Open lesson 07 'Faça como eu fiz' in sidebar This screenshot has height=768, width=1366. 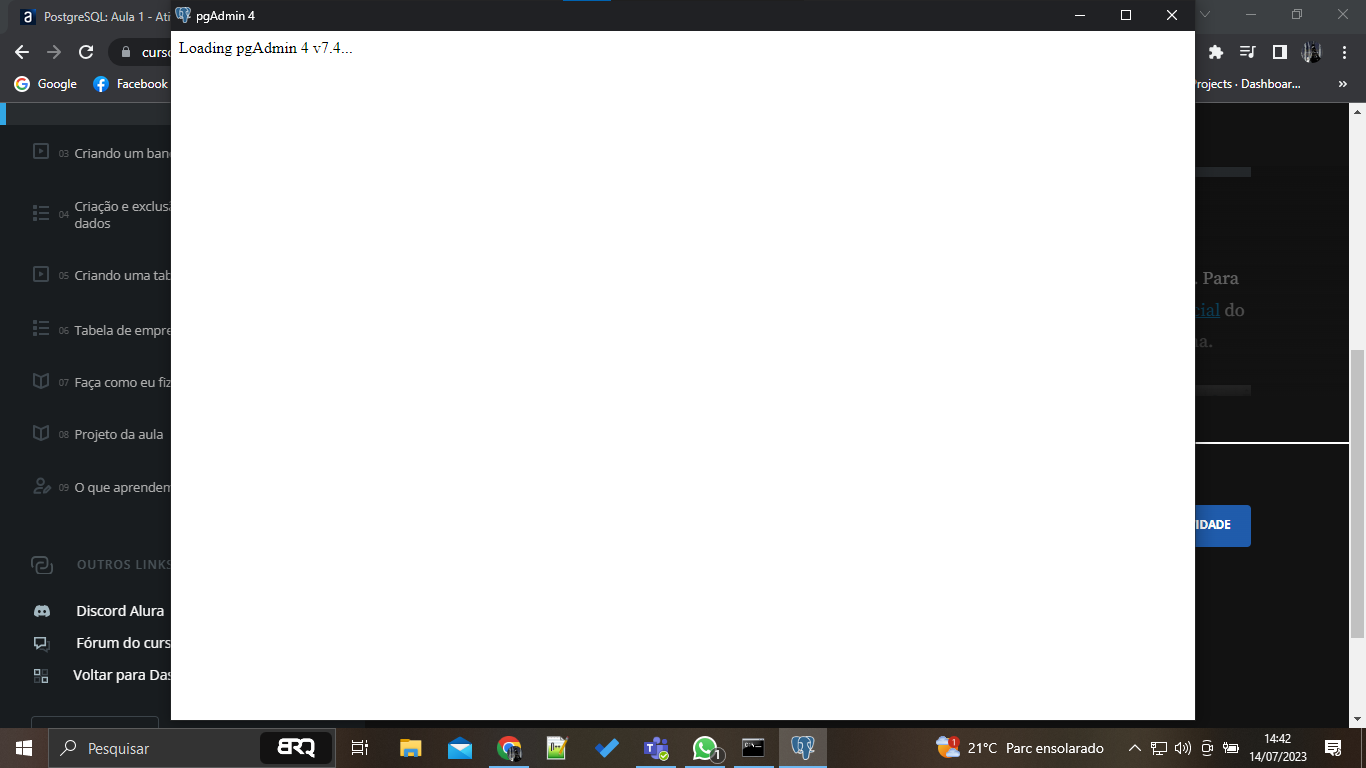102,382
